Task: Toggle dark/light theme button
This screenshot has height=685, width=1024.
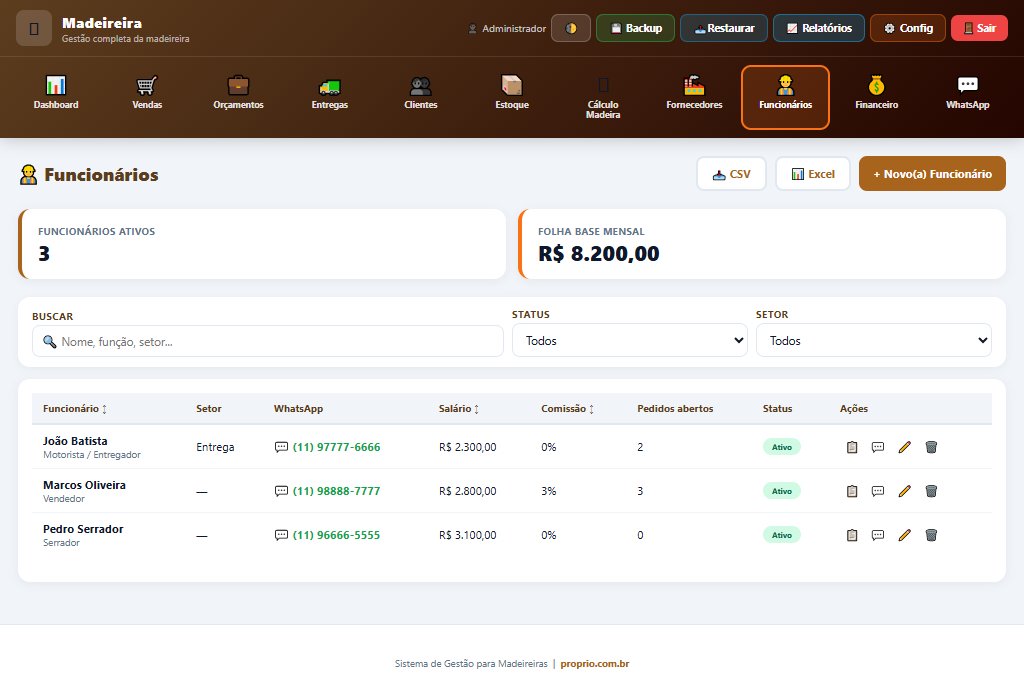Action: click(571, 28)
